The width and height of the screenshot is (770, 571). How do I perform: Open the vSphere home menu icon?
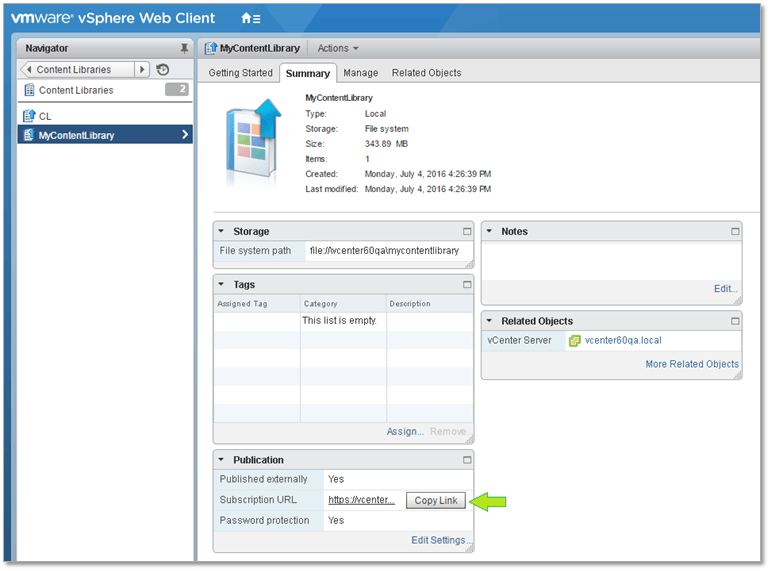pos(250,19)
